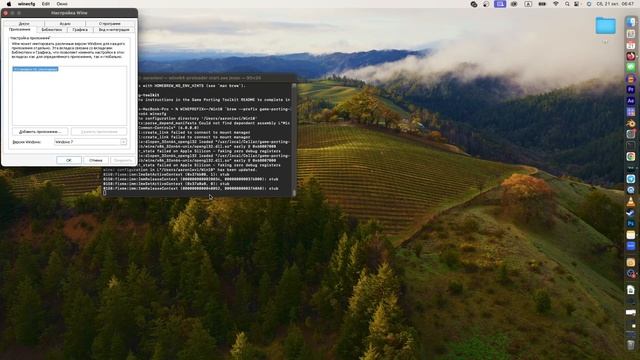Viewport: 640px width, 360px height.
Task: Switch to the Библиотеки tab
Action: pyautogui.click(x=51, y=30)
